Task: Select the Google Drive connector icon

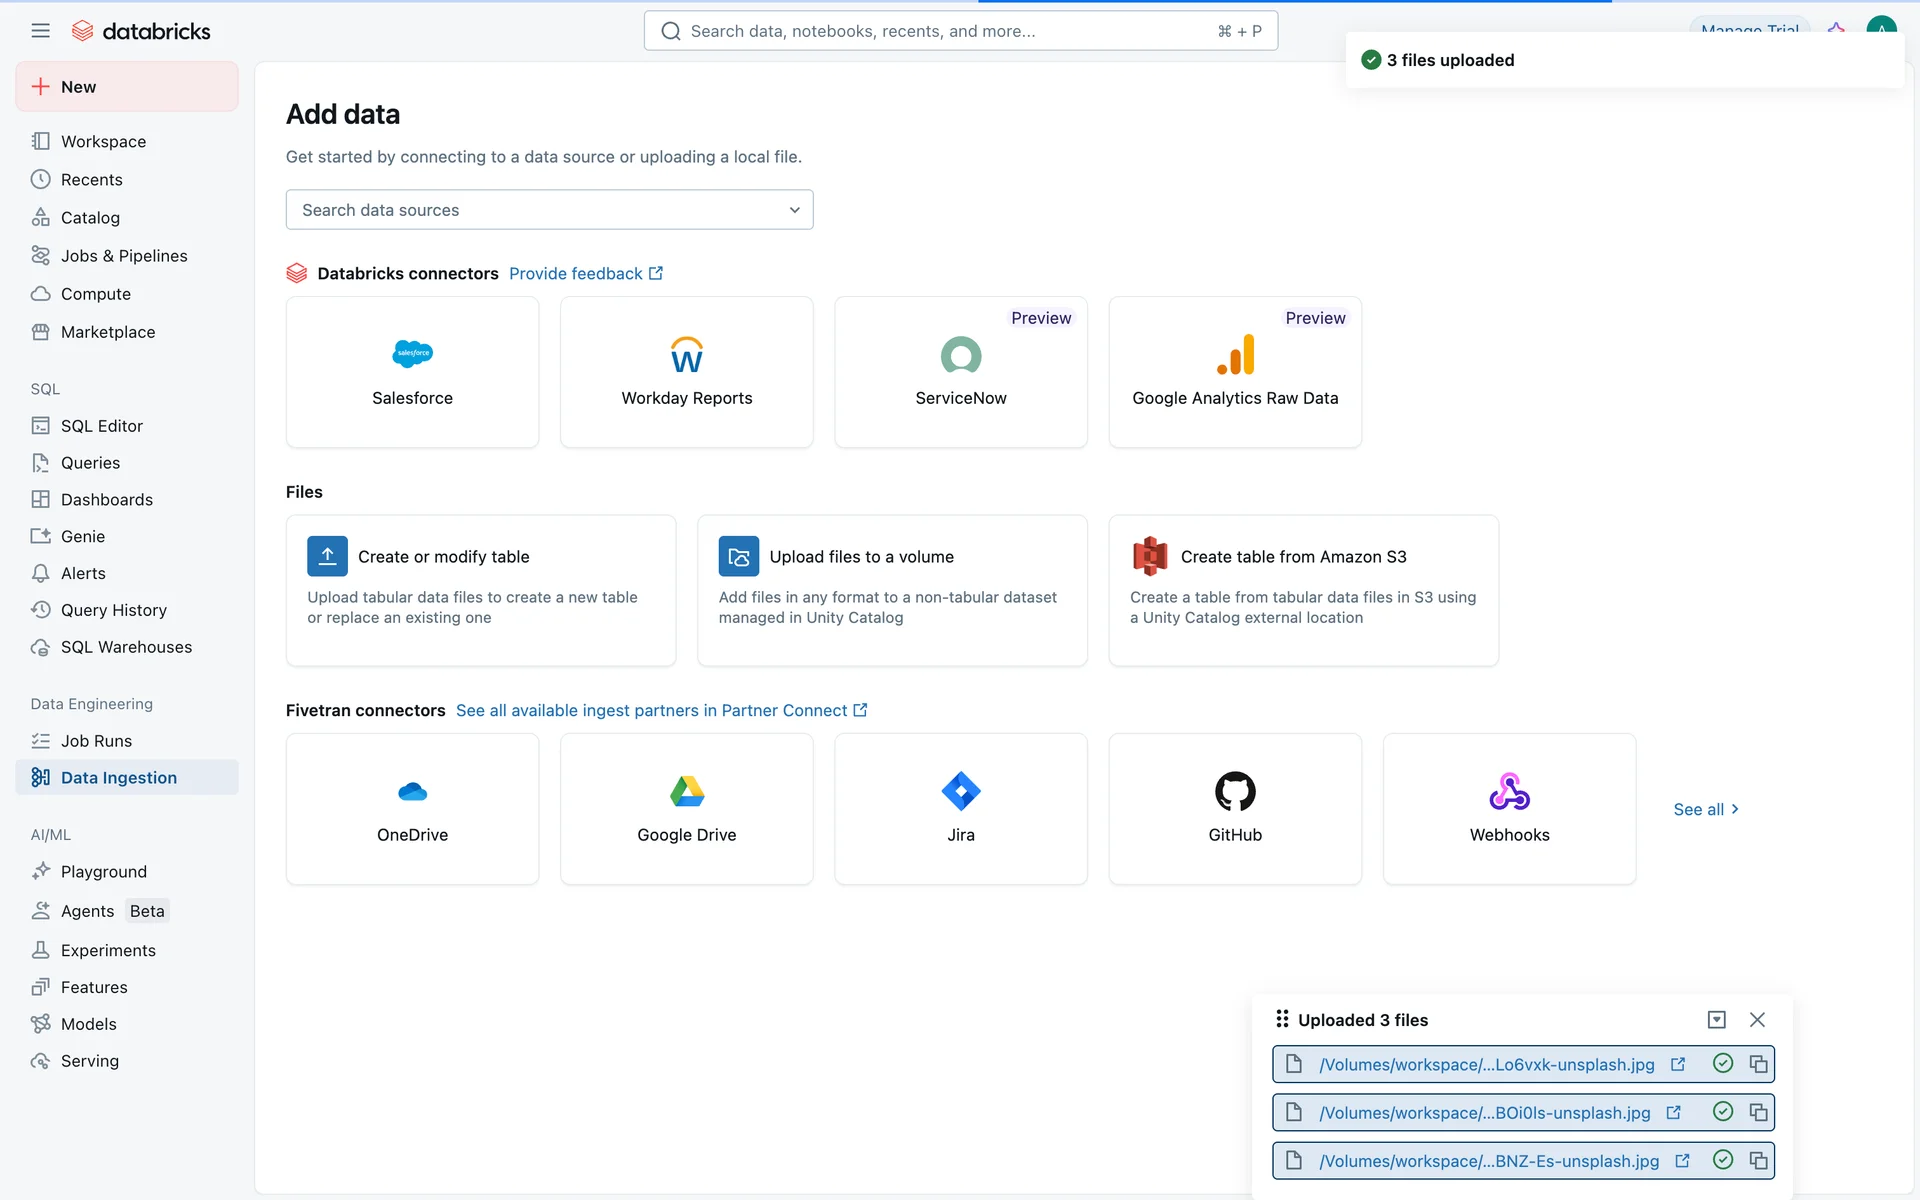Action: pos(686,791)
